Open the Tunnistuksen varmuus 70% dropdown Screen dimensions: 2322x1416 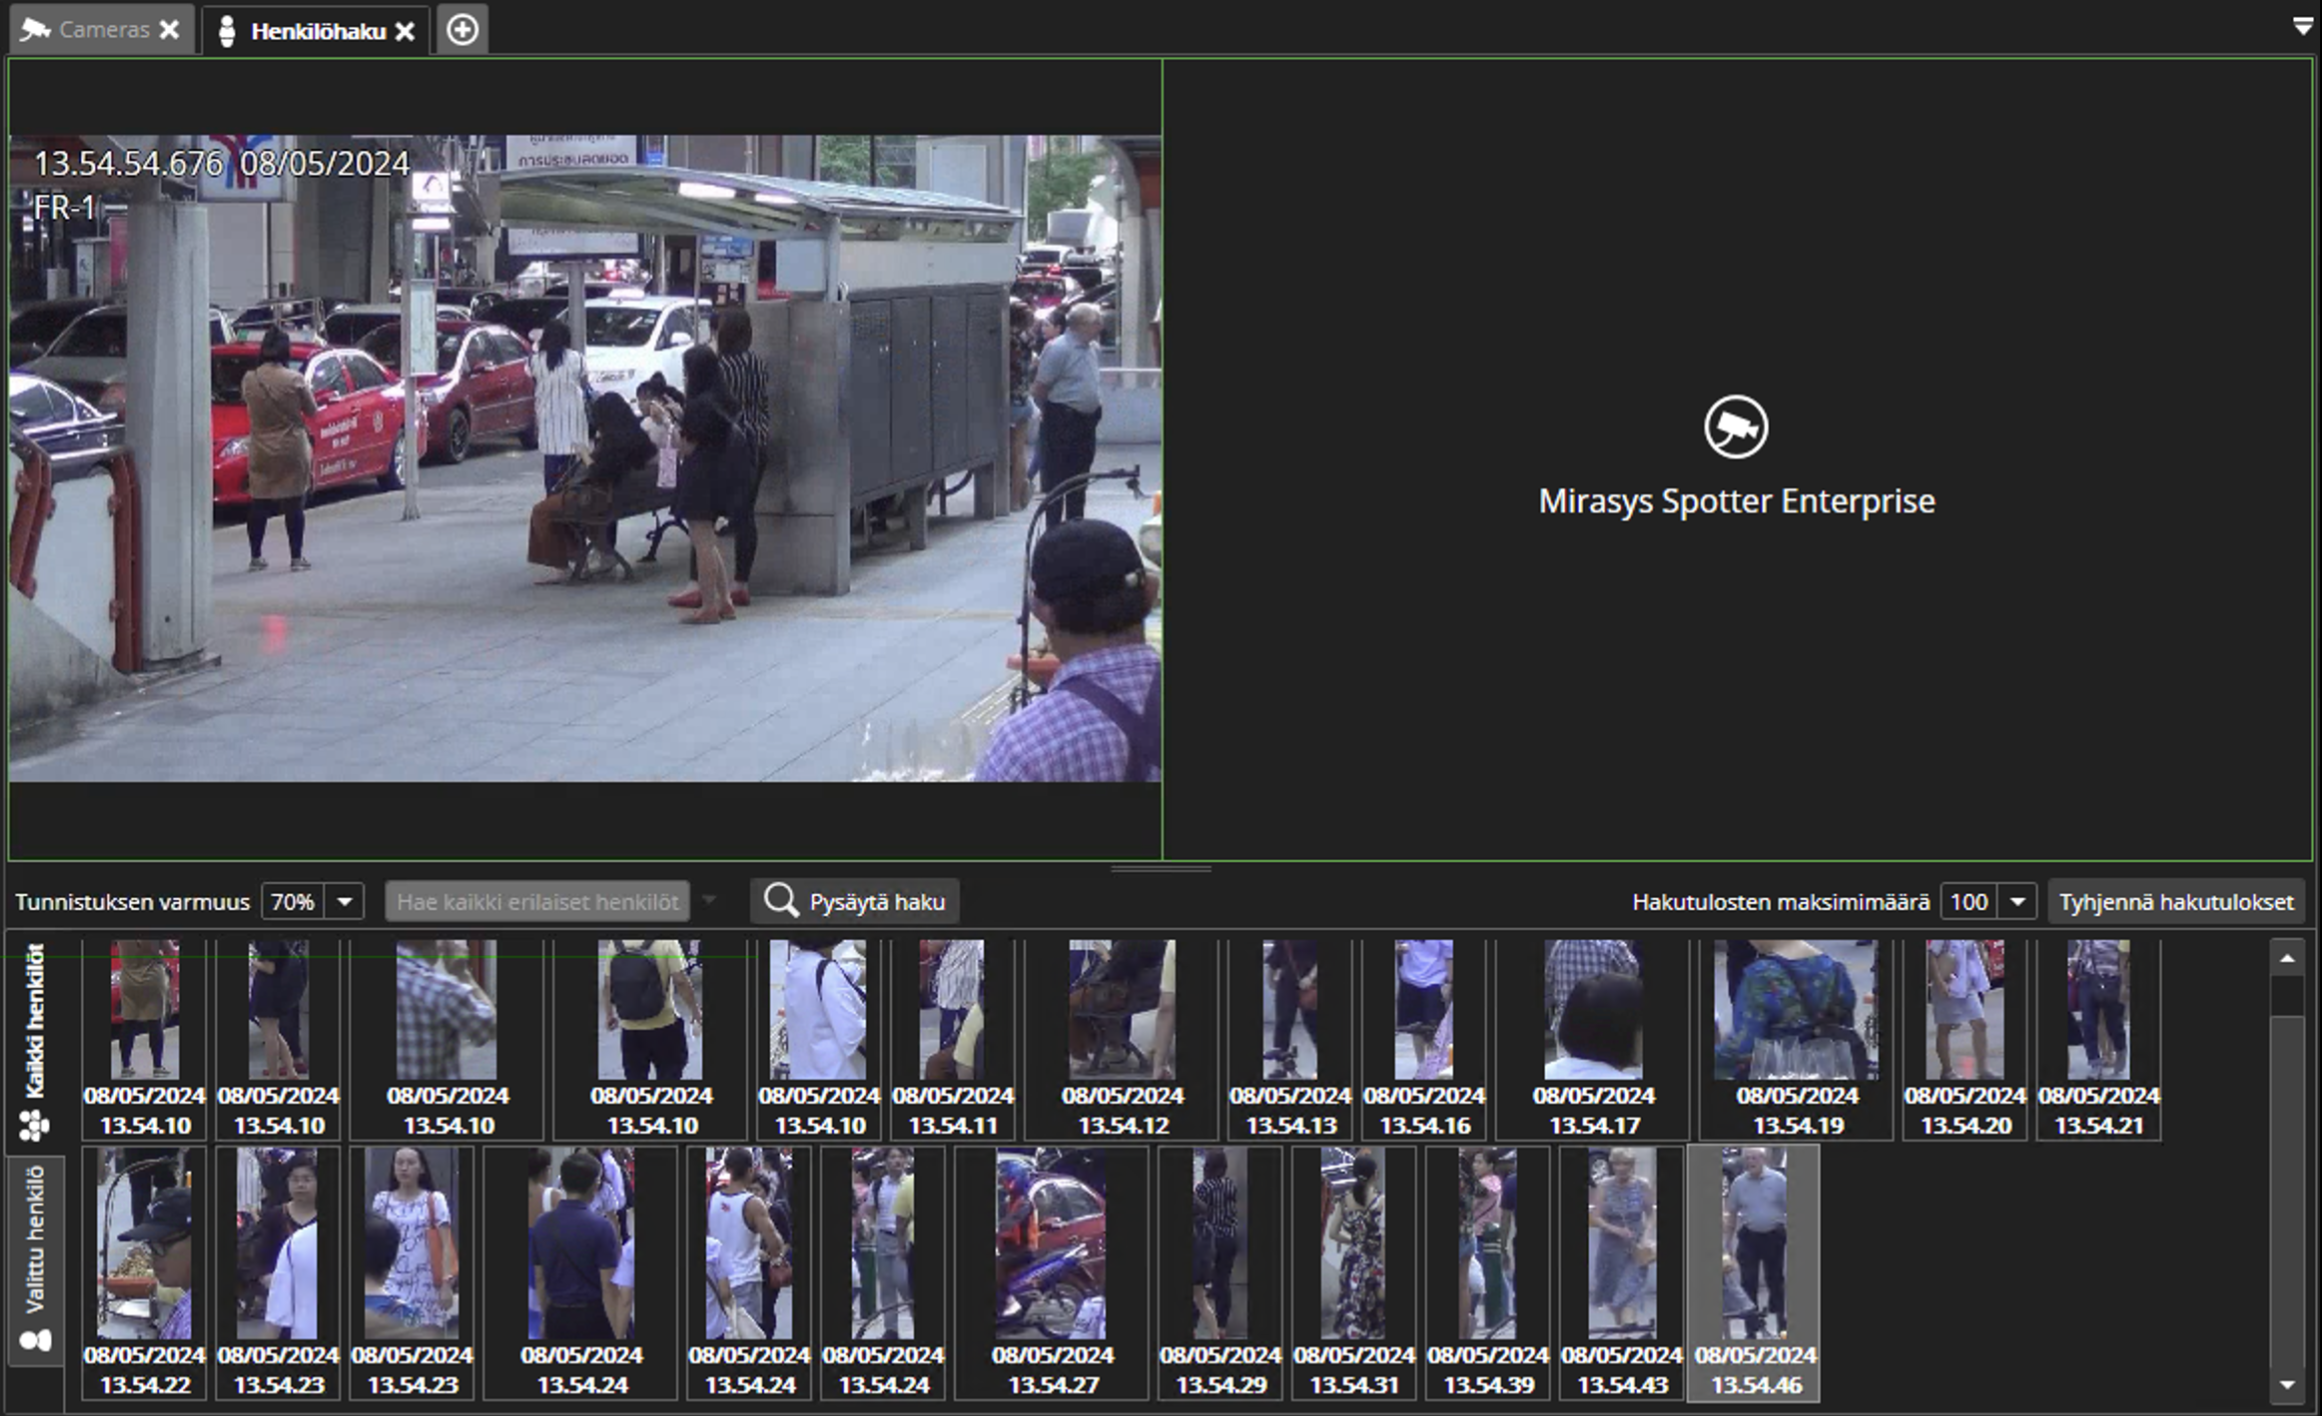345,901
